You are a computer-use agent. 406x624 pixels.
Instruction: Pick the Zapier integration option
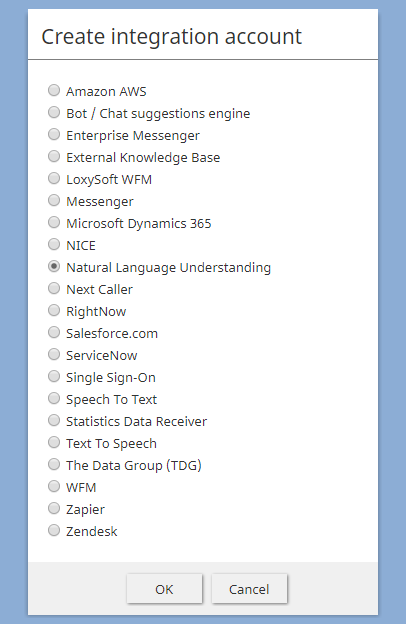pos(54,508)
